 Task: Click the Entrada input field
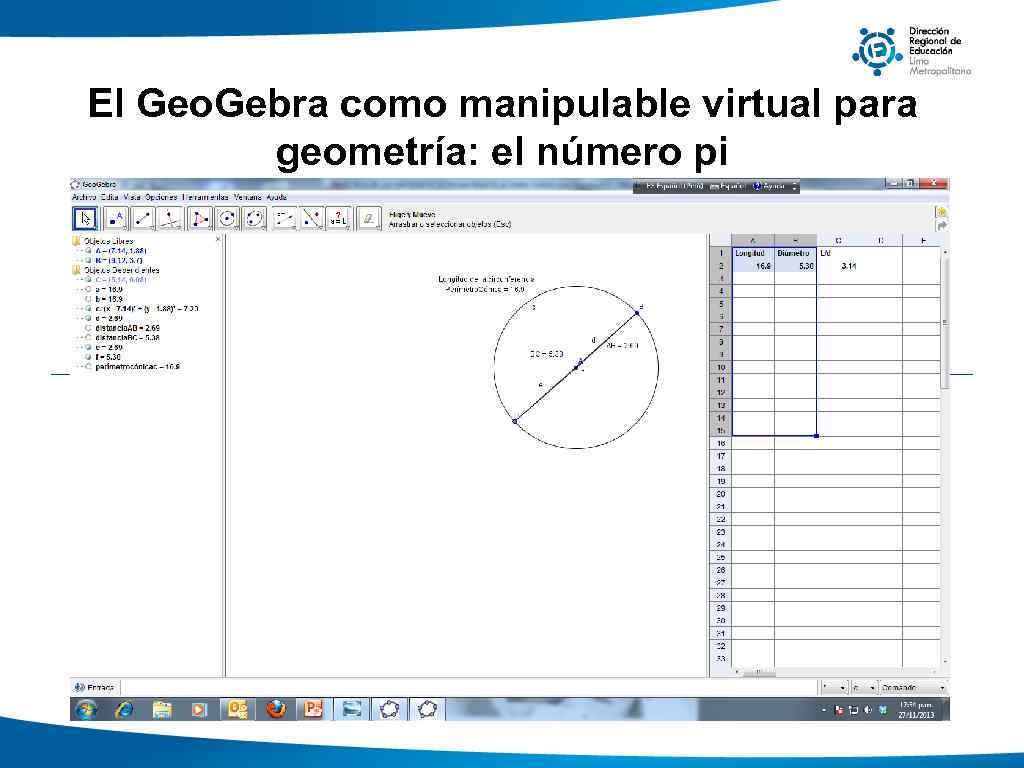(x=470, y=688)
